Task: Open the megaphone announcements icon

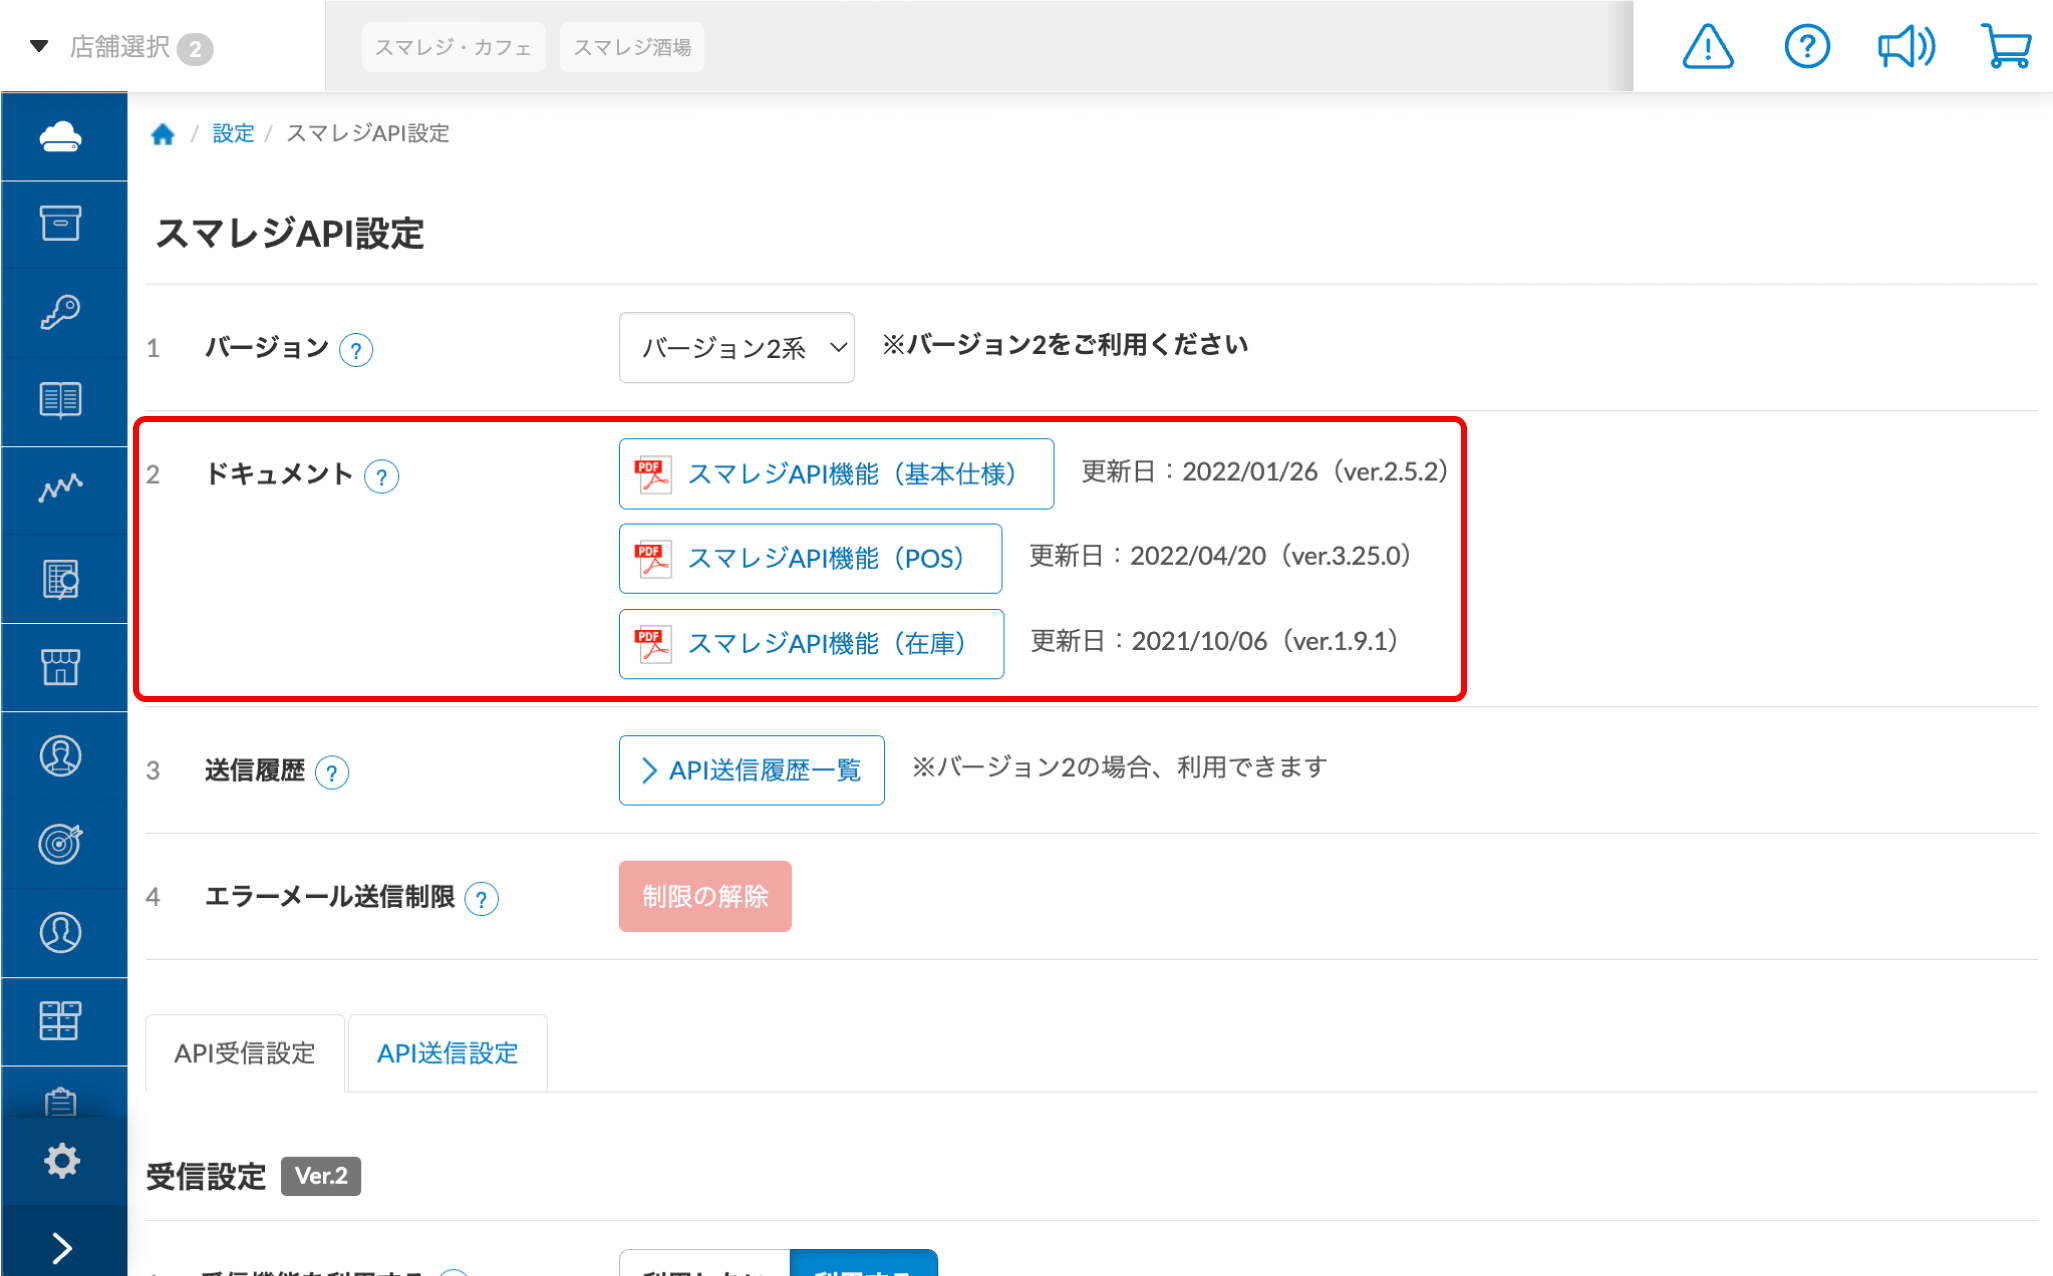Action: (1906, 47)
